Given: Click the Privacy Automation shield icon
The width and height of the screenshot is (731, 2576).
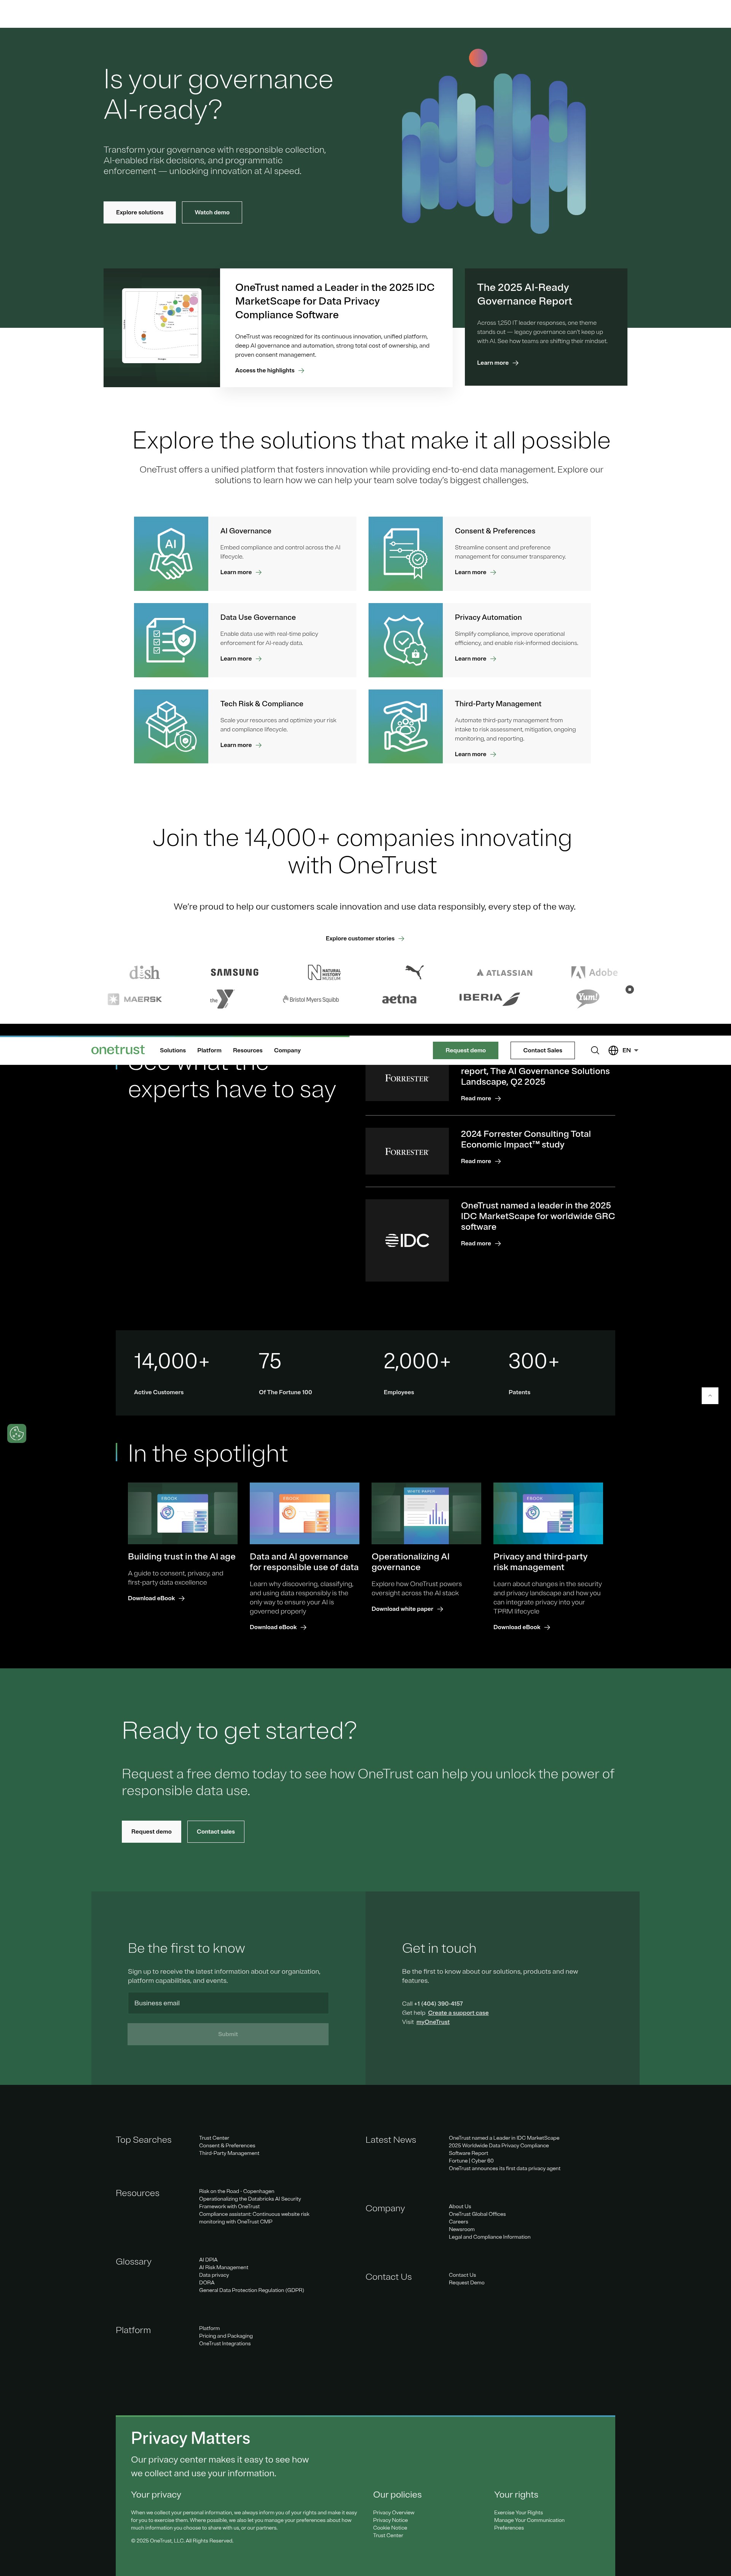Looking at the screenshot, I should click(405, 640).
